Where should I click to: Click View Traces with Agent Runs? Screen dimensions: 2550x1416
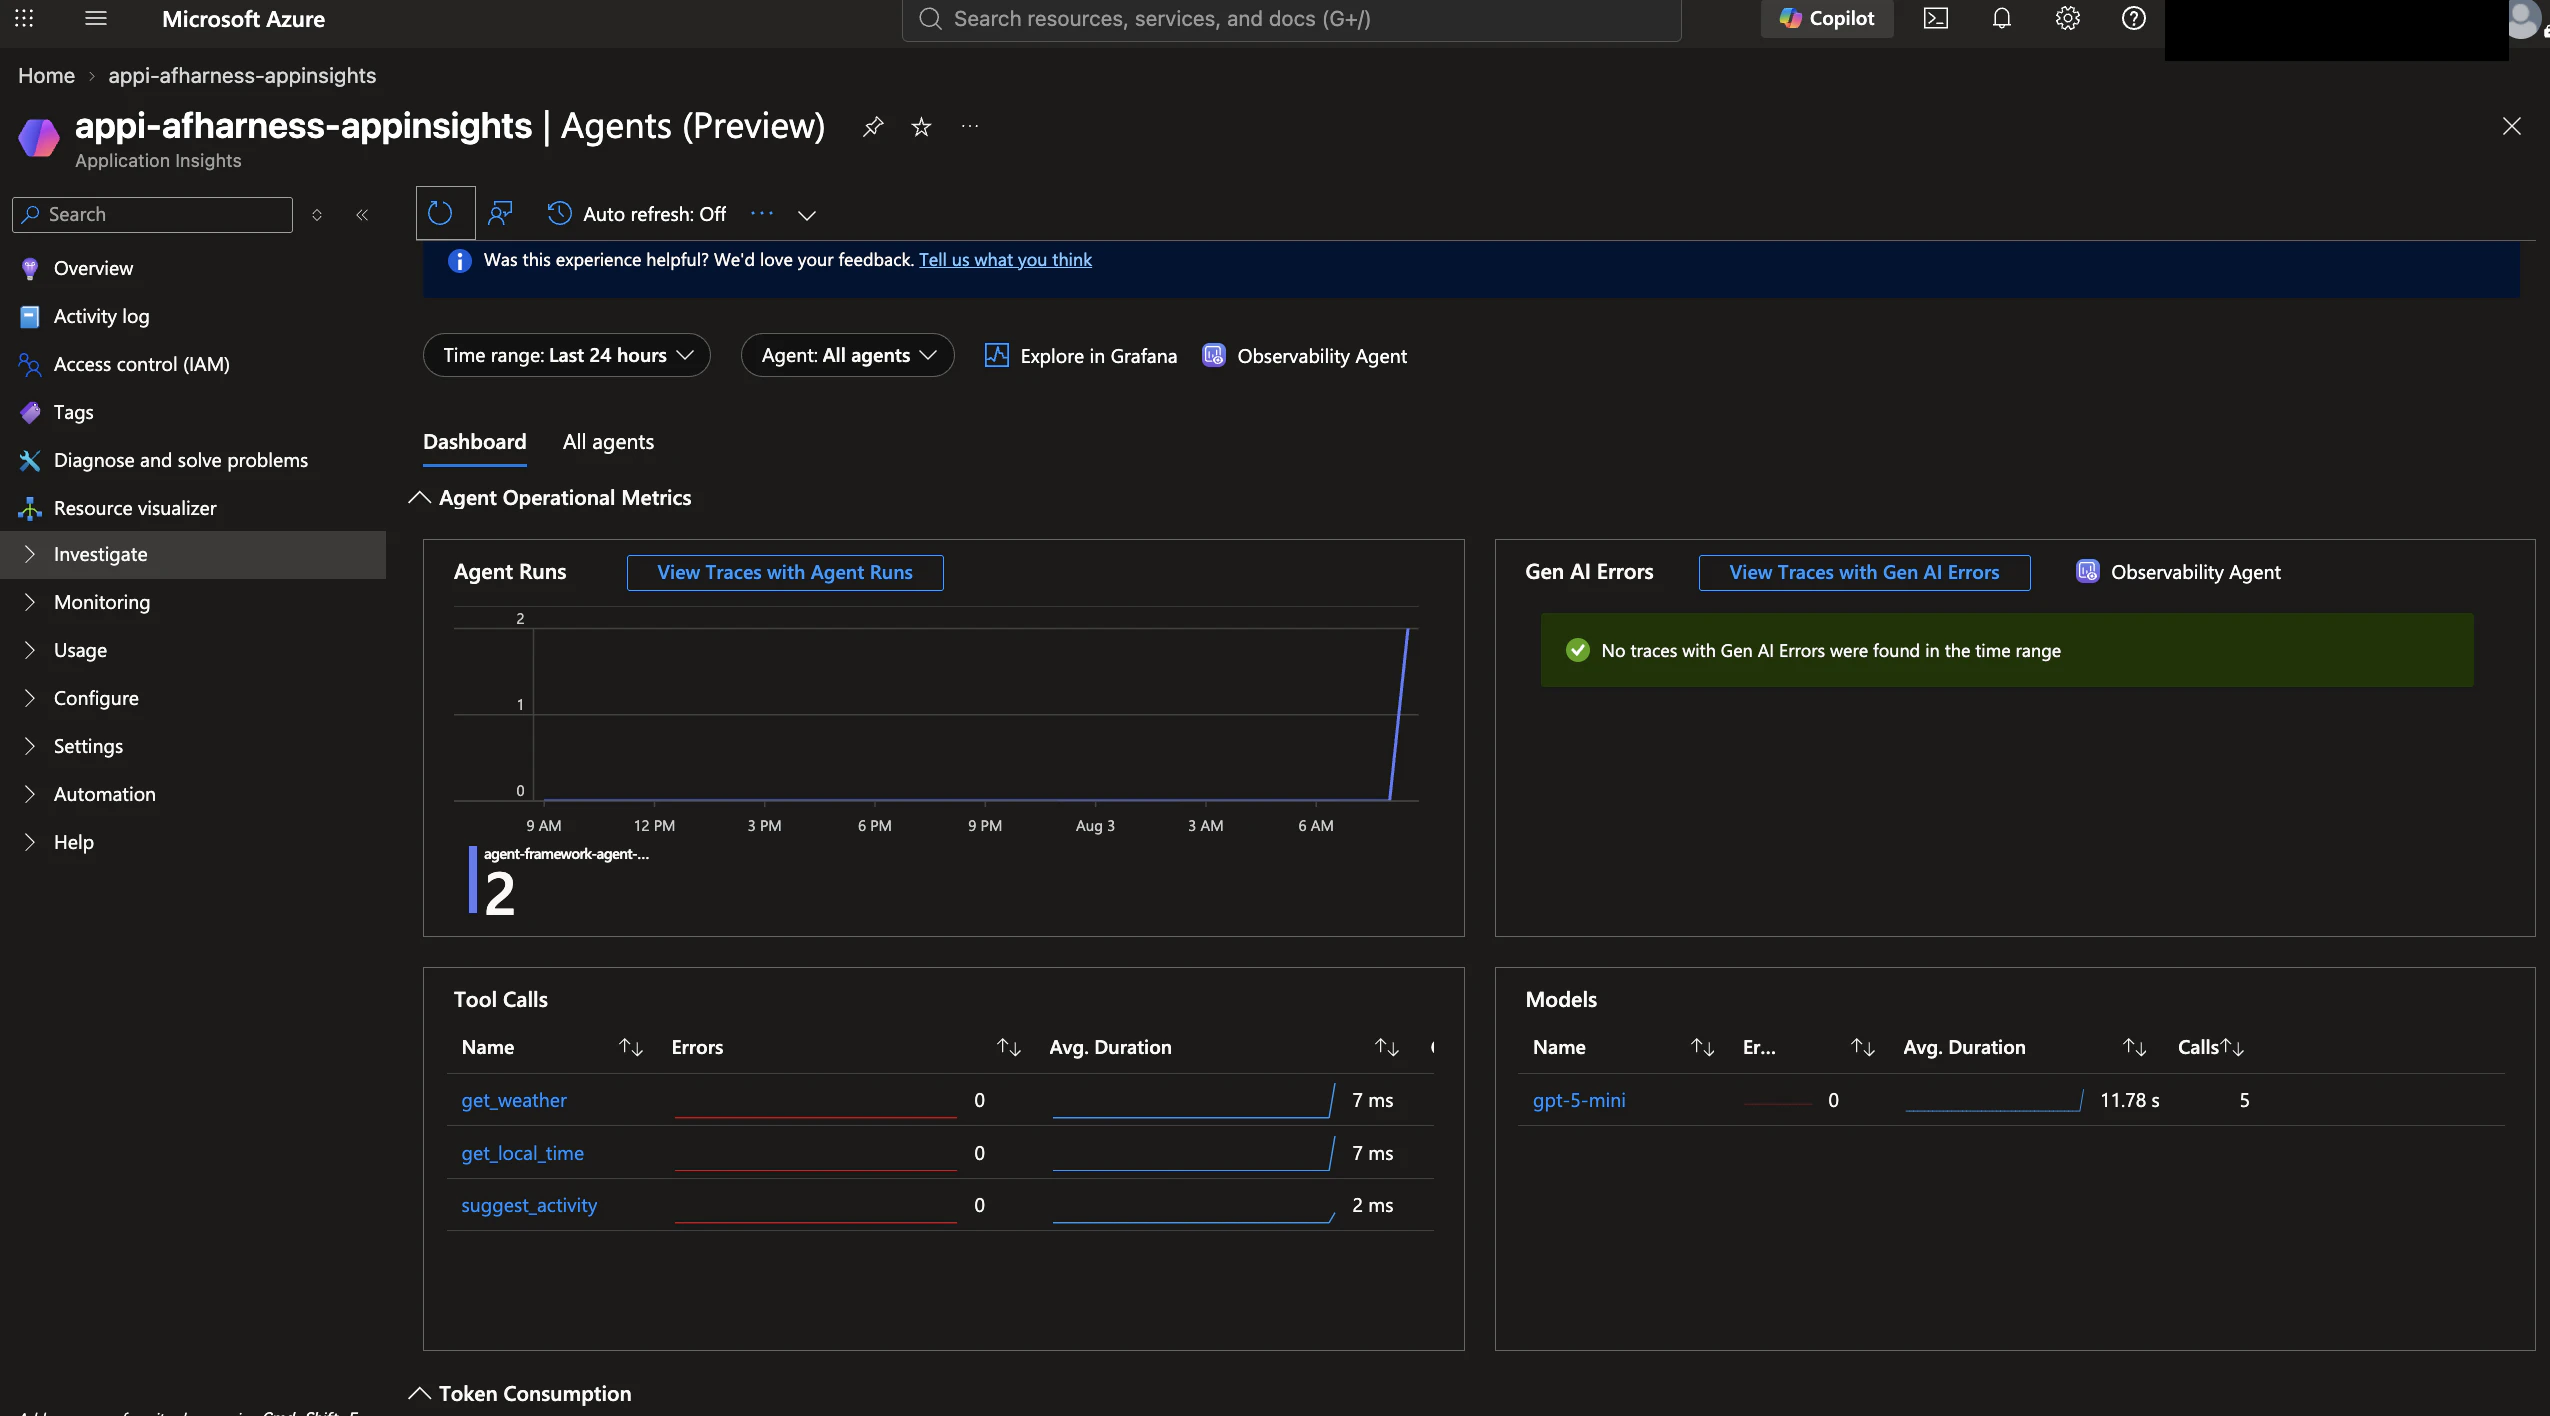[x=785, y=573]
